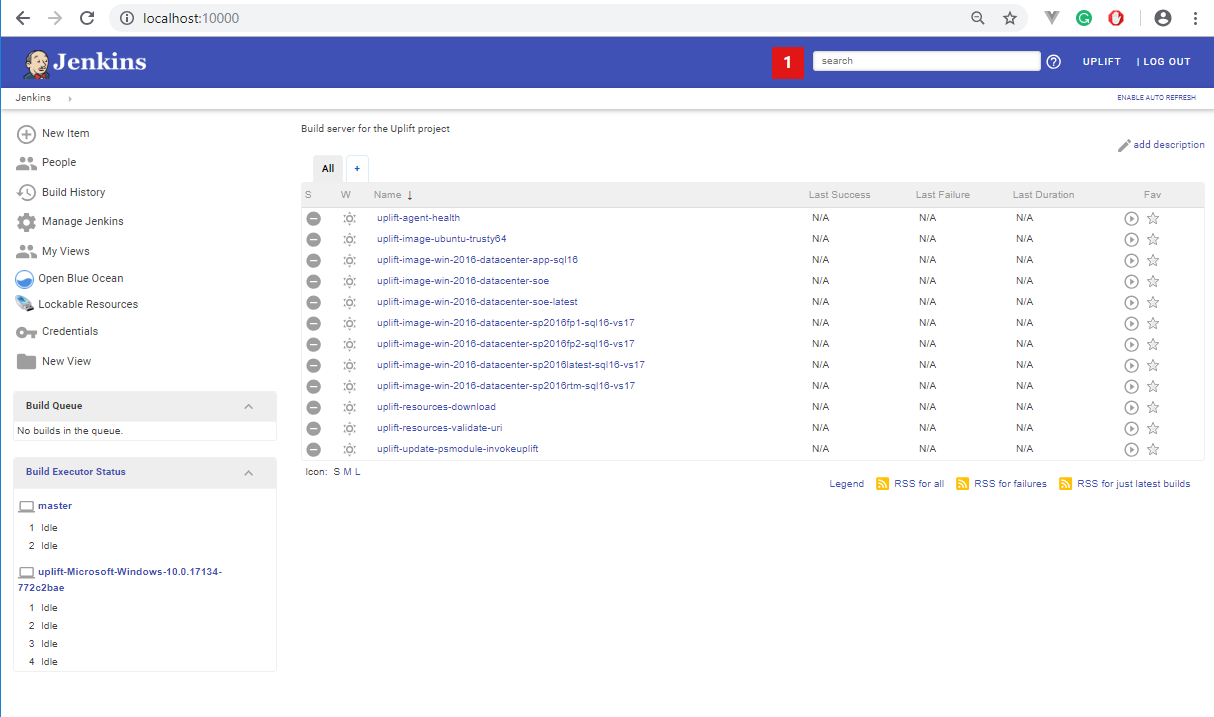
Task: Open RSS for failures feed
Action: [1002, 484]
